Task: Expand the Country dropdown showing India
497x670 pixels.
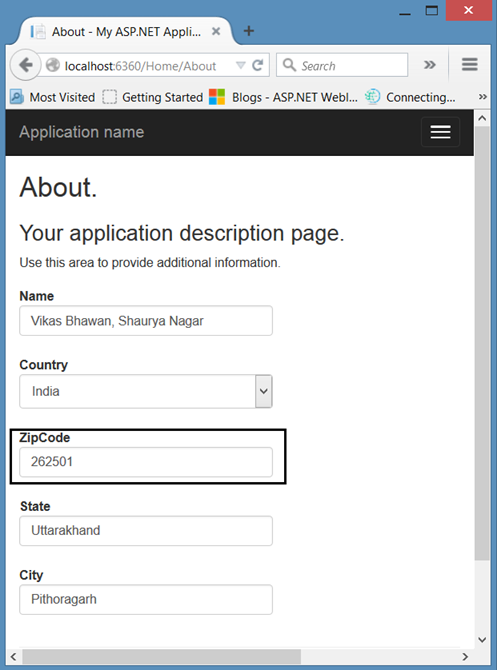Action: [x=146, y=391]
